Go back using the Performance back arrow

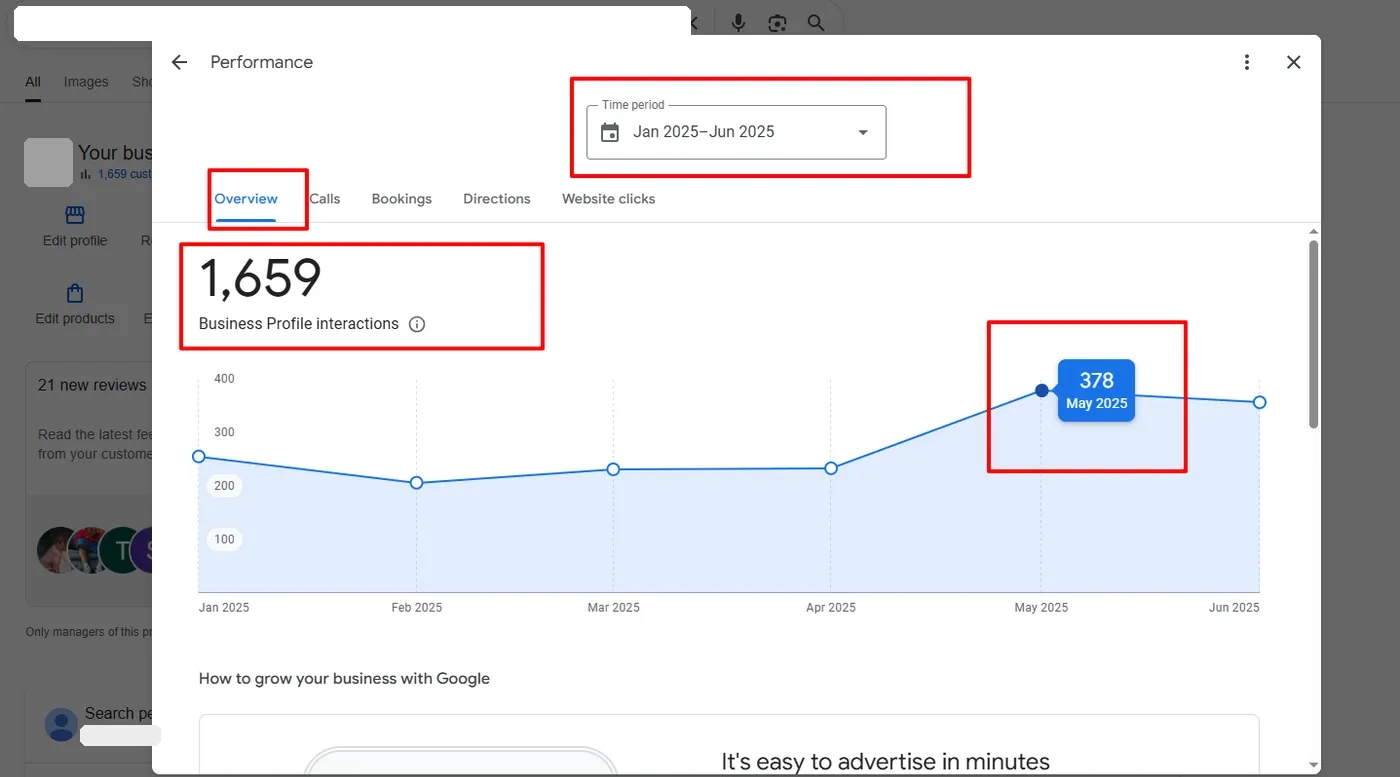[x=179, y=62]
